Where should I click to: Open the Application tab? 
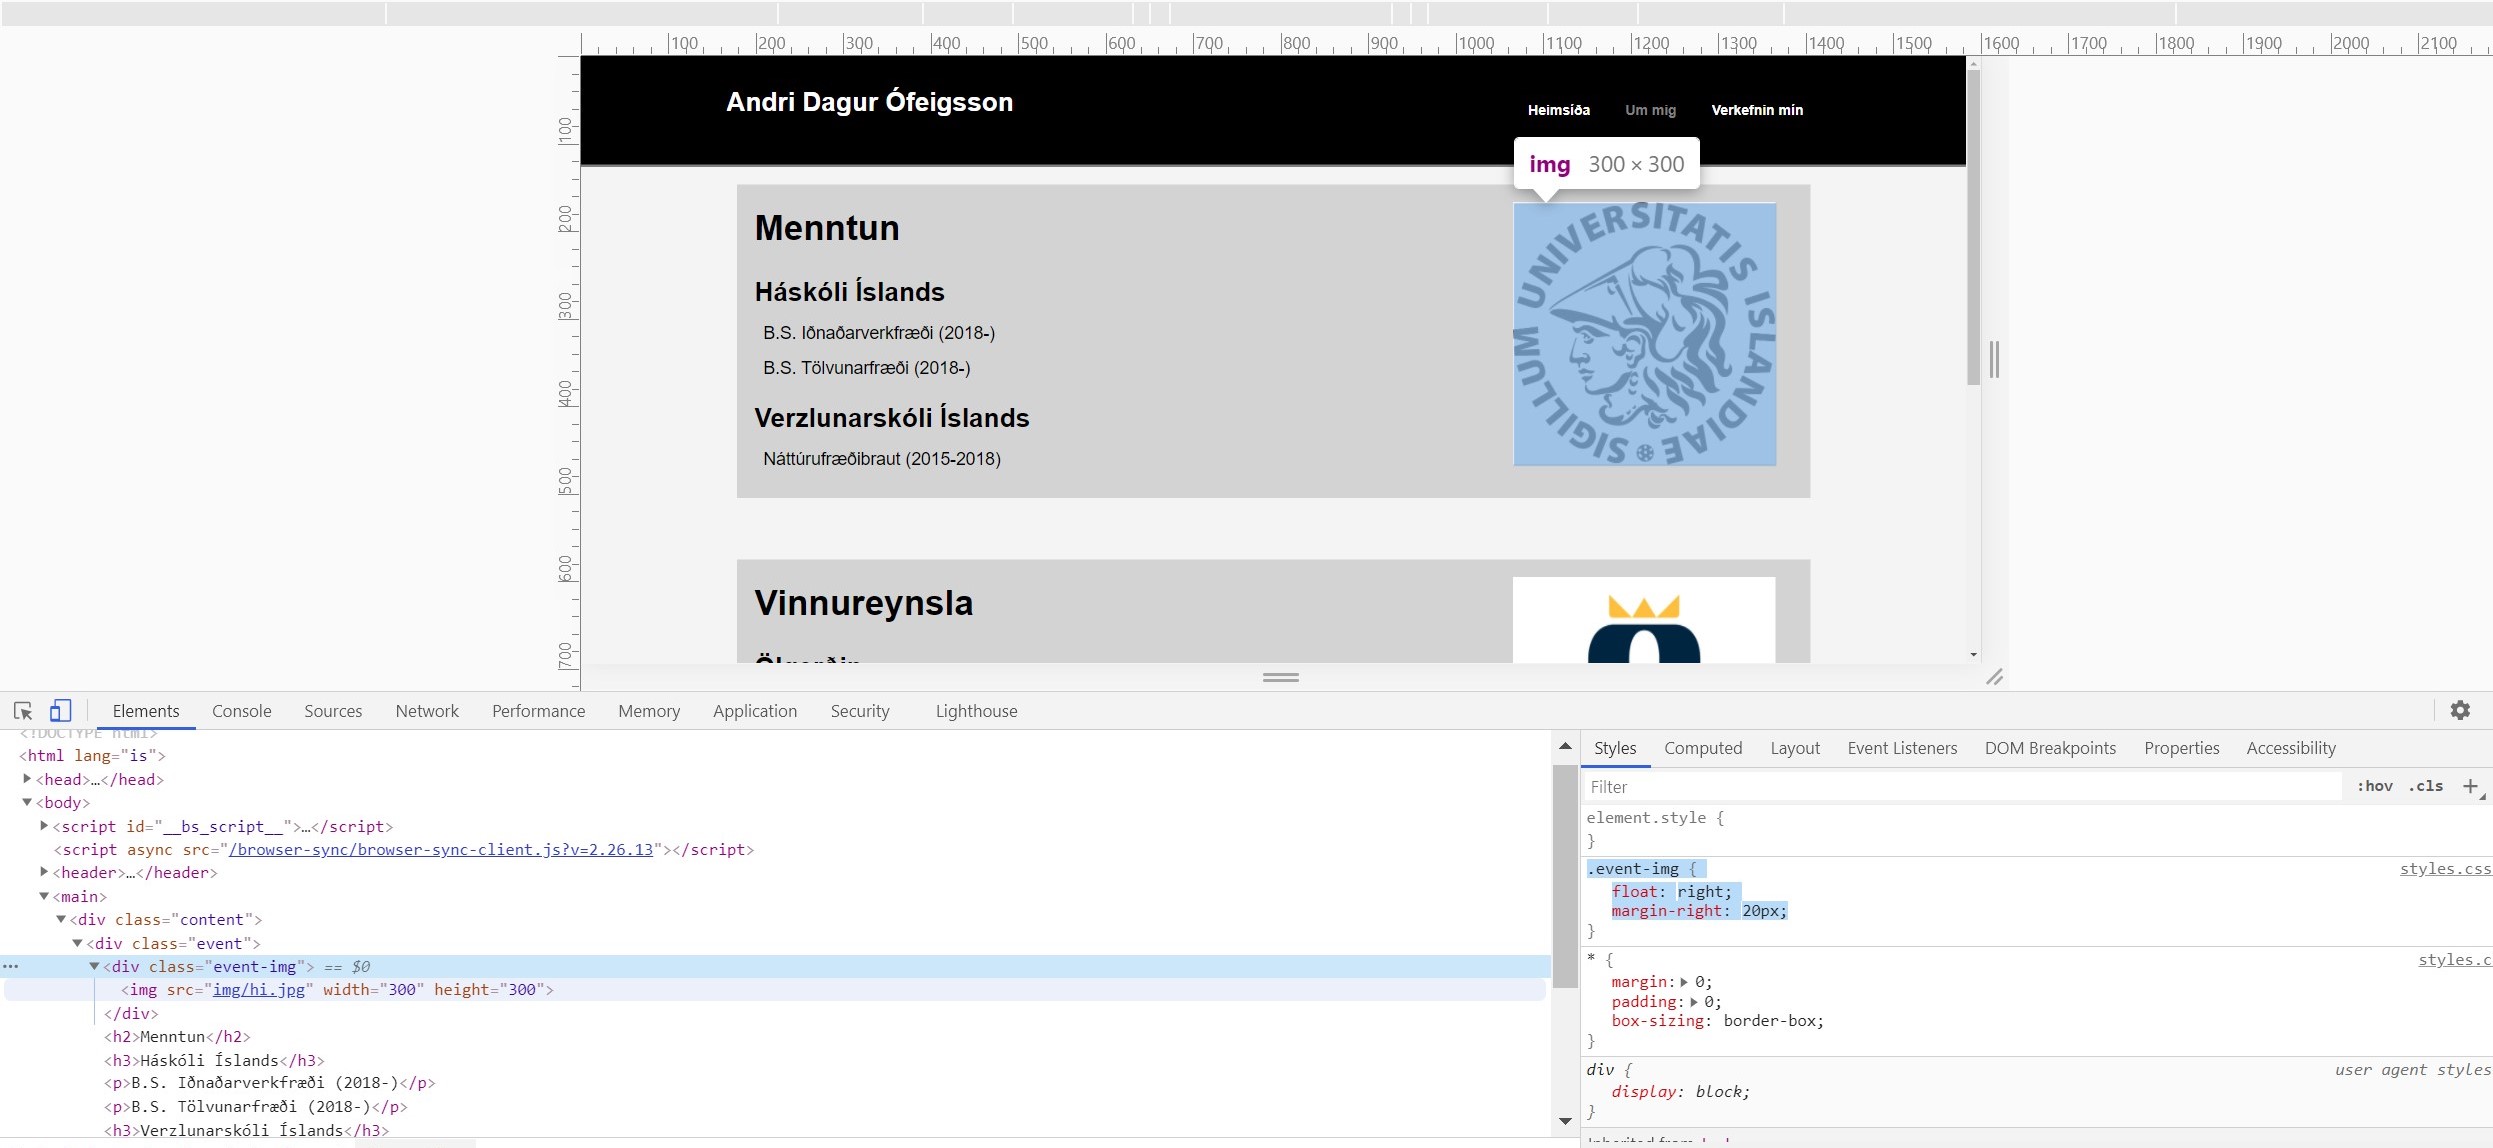coord(755,711)
